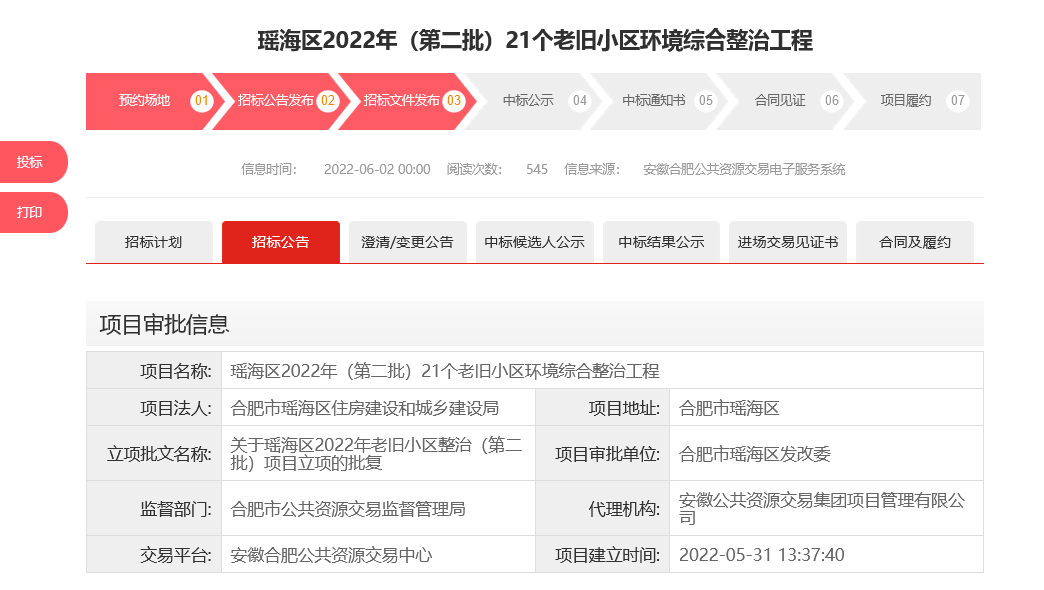Click the 项目审批信息 section header

click(165, 324)
